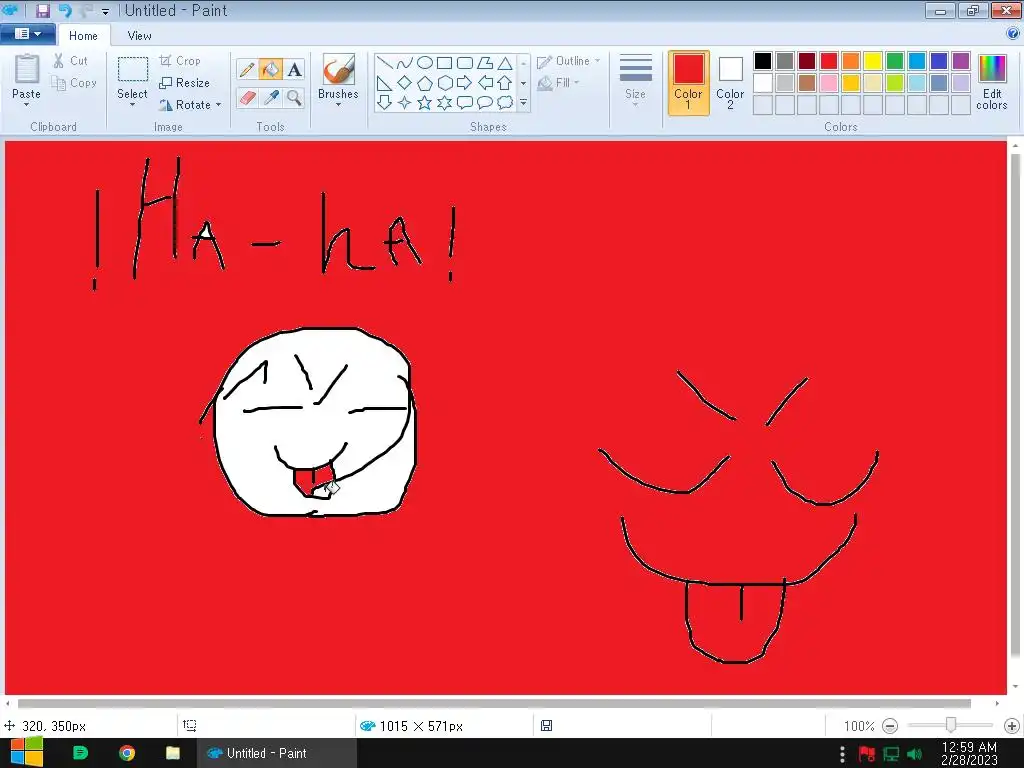Select the Magnifier tool
Screen dimensions: 1024x768
[x=295, y=98]
